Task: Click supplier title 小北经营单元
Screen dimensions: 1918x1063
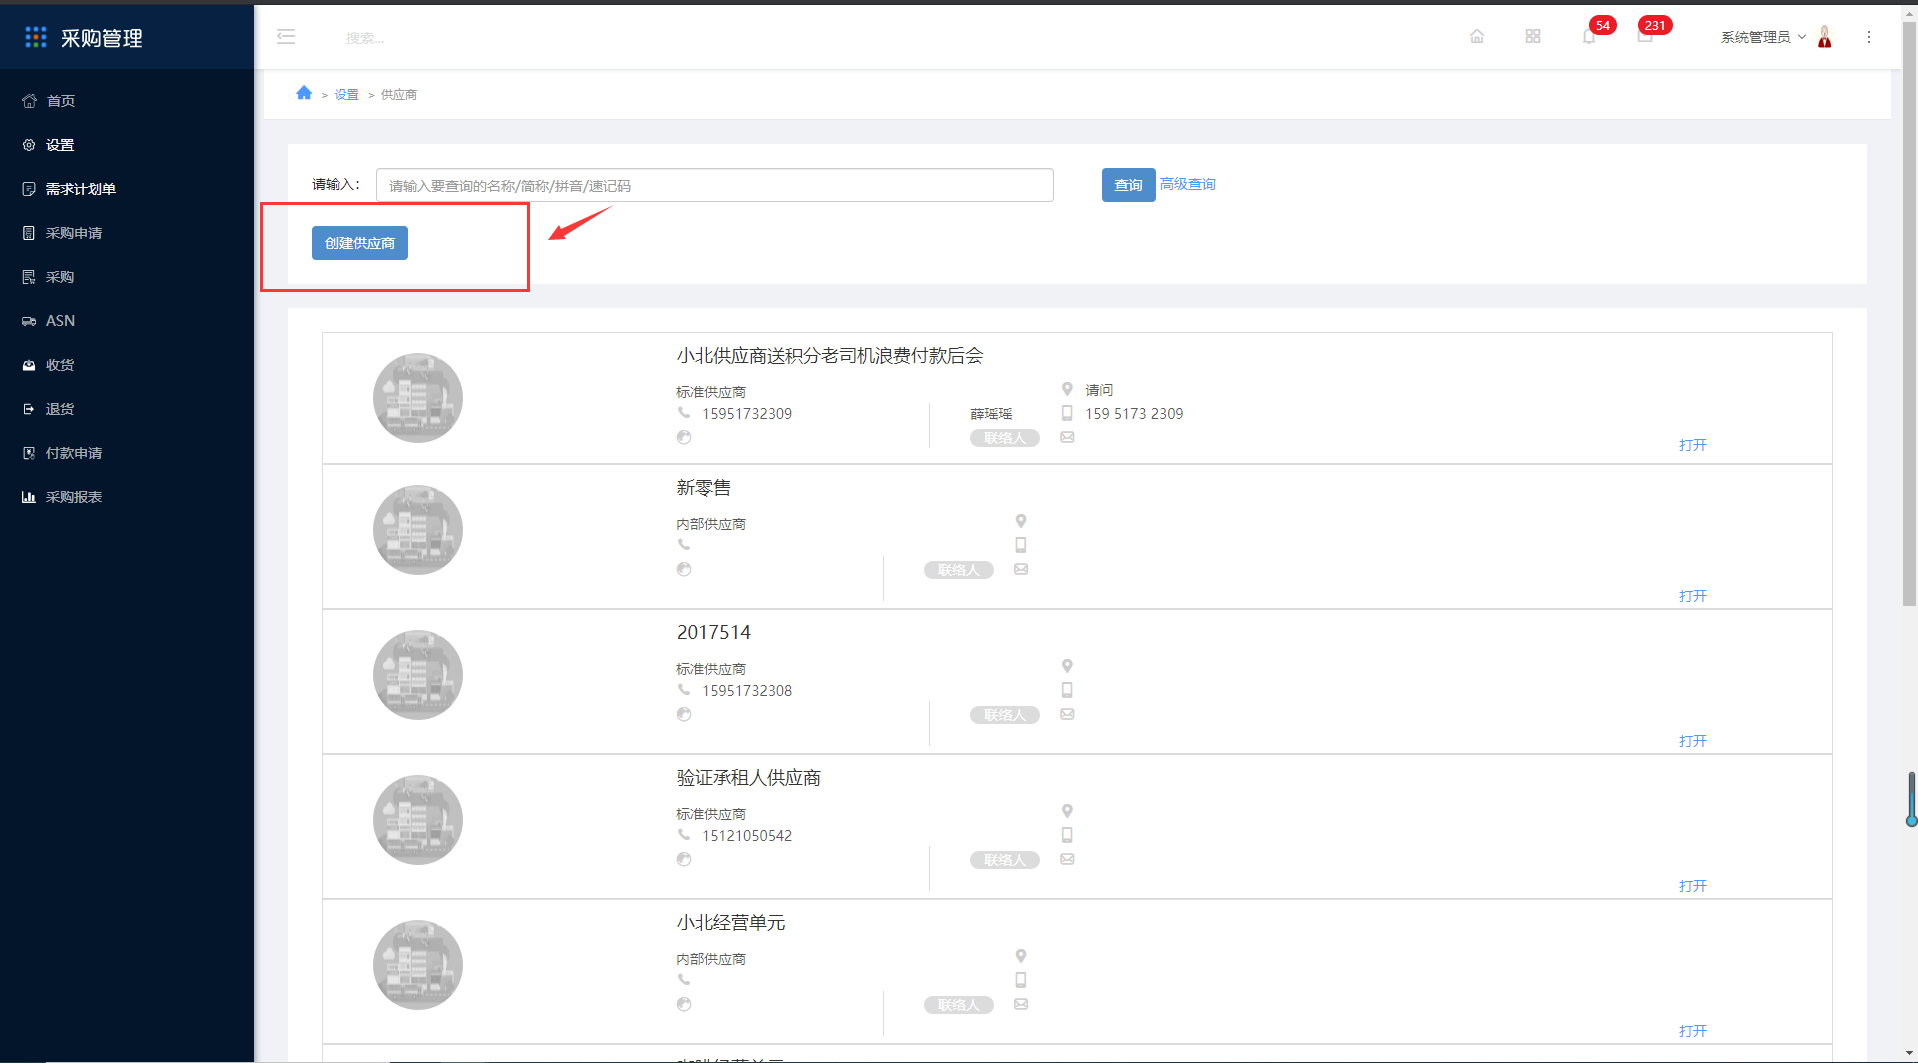Action: pos(731,923)
